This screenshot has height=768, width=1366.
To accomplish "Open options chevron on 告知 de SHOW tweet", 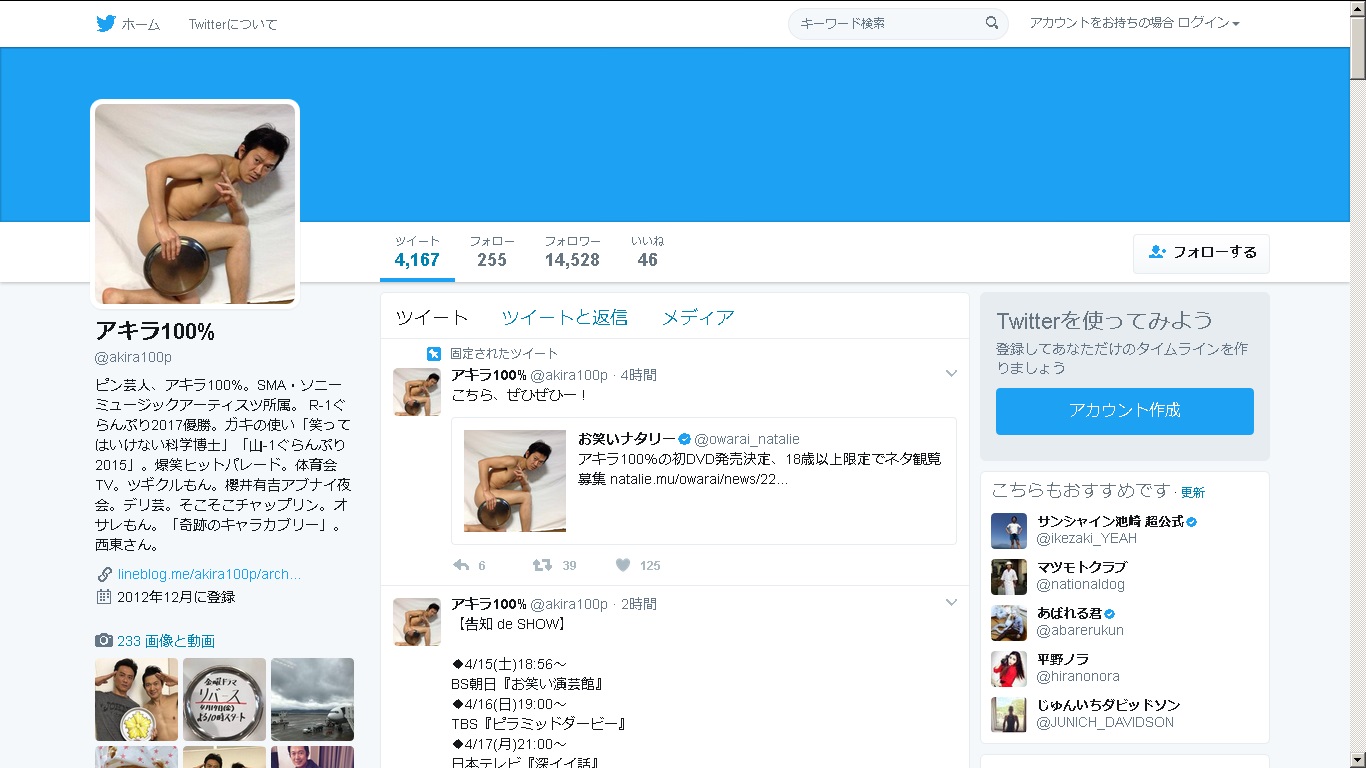I will pyautogui.click(x=951, y=603).
